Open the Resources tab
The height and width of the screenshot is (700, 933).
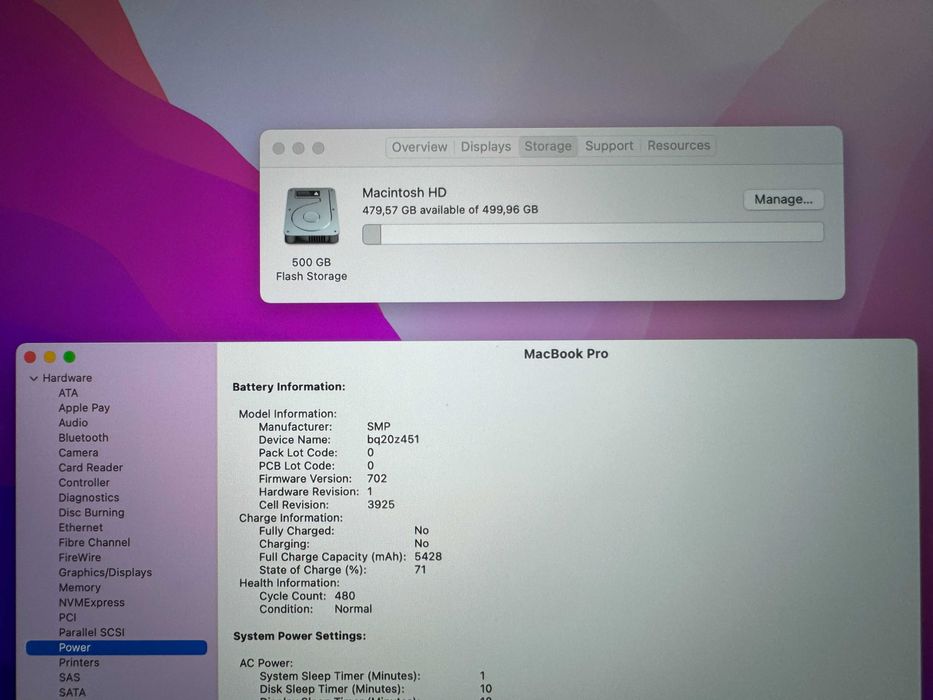point(678,145)
